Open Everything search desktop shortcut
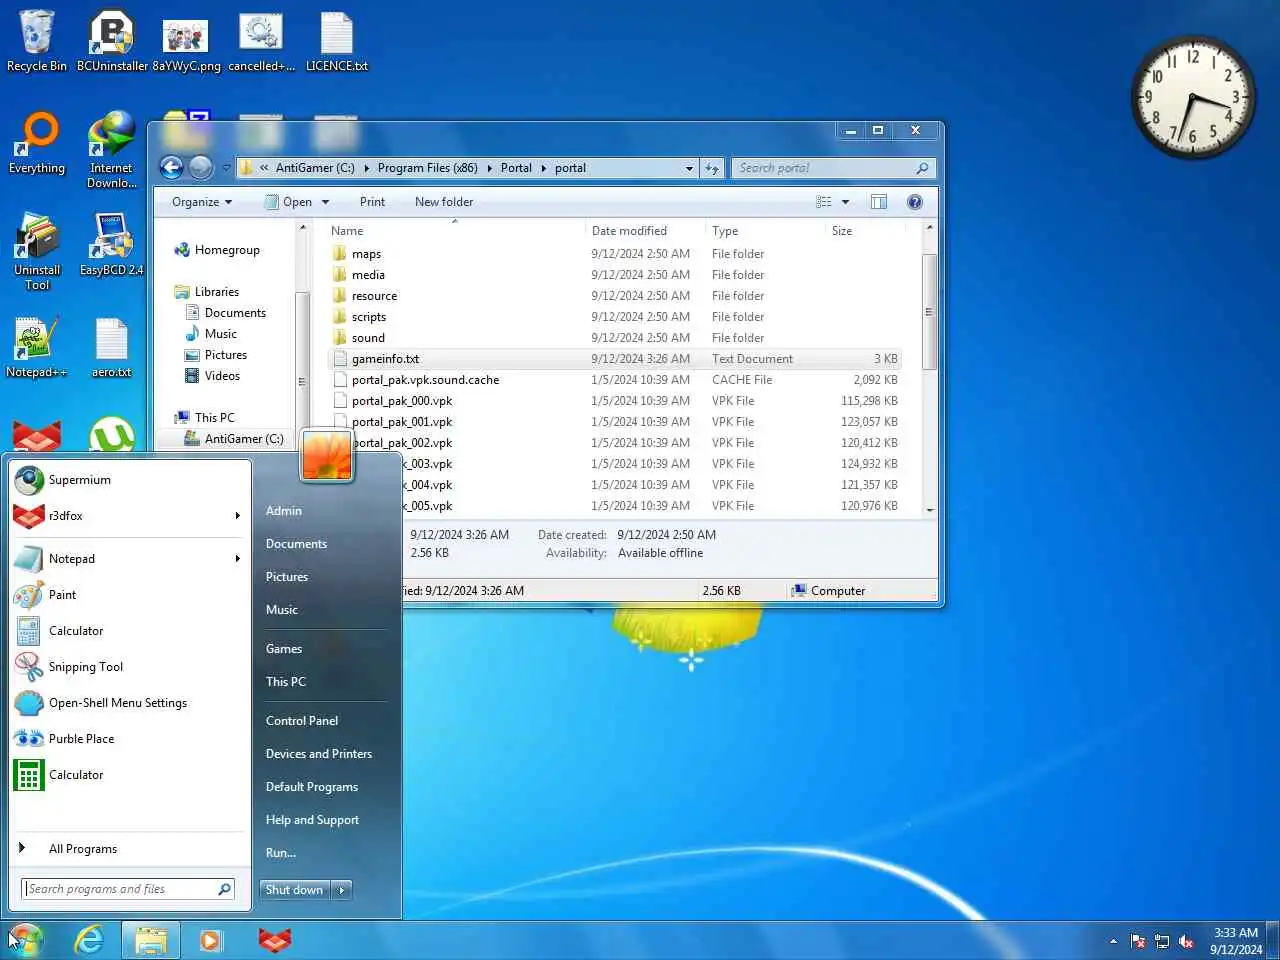This screenshot has height=960, width=1280. click(x=37, y=143)
